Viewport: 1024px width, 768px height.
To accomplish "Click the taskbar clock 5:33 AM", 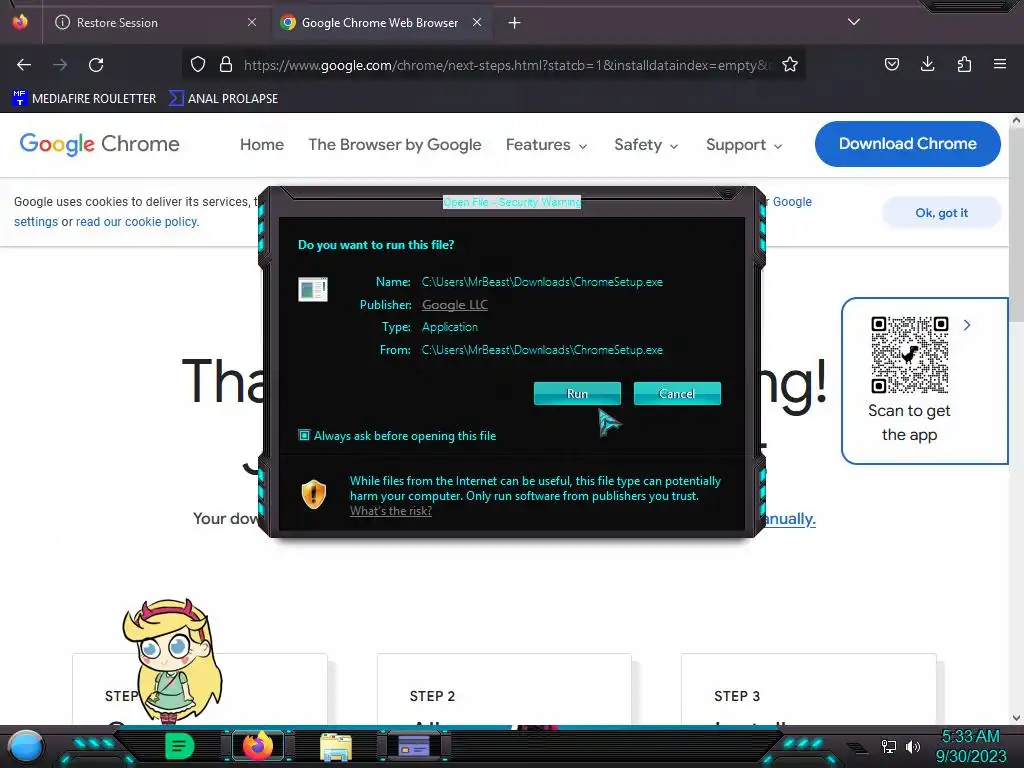I will point(970,737).
